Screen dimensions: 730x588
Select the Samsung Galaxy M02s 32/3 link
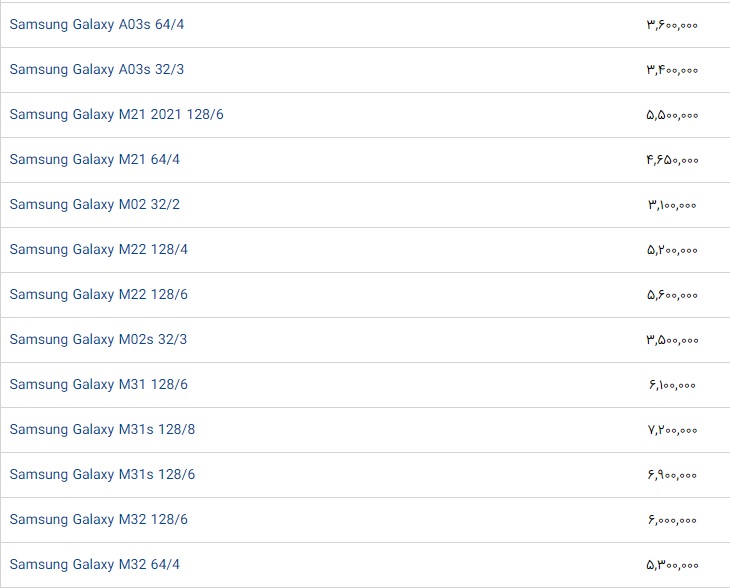point(98,339)
